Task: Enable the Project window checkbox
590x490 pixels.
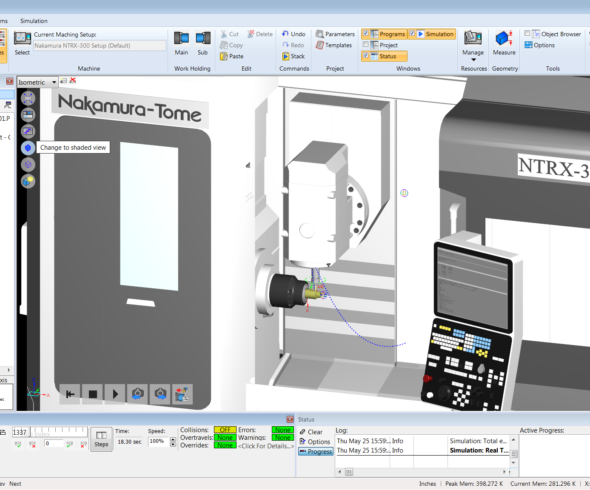Action: click(365, 45)
